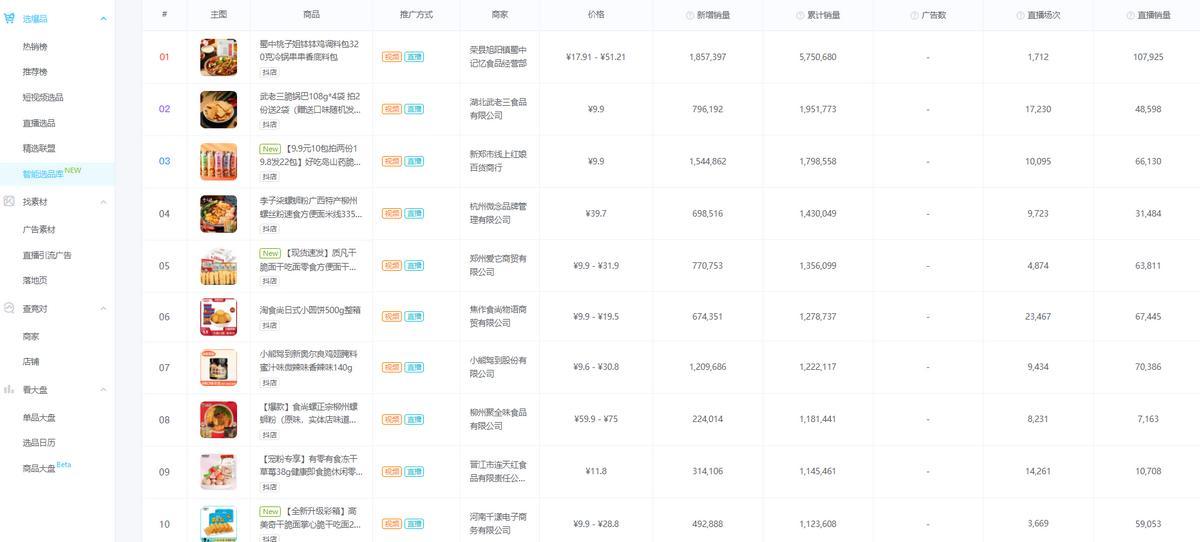
Task: Collapse the 查竞对 section chevron
Action: coord(102,309)
